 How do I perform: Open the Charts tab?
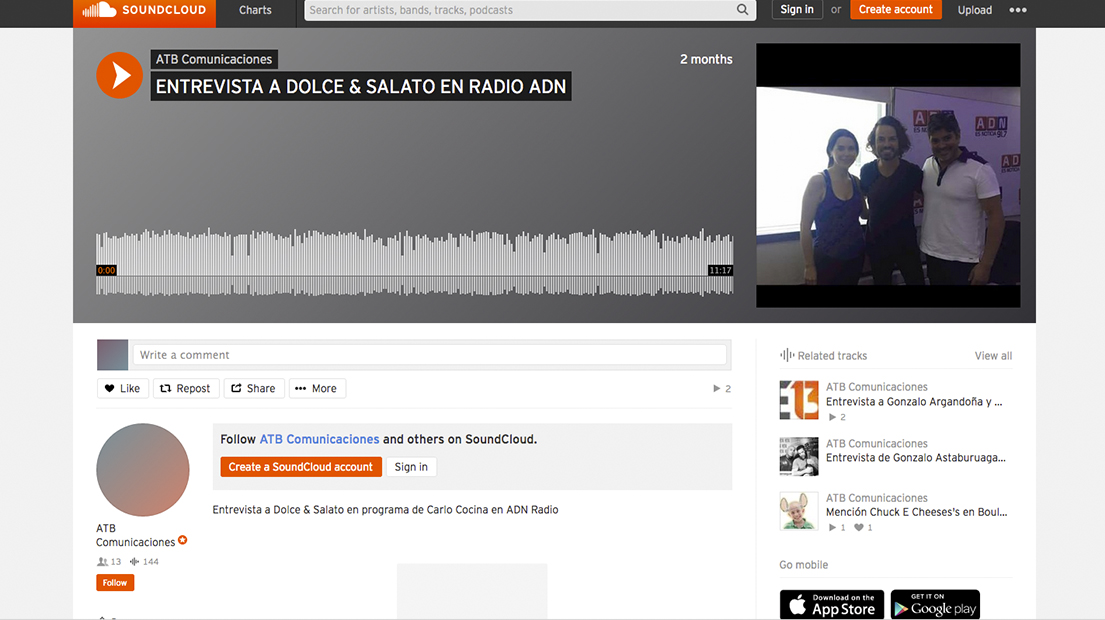pos(255,10)
